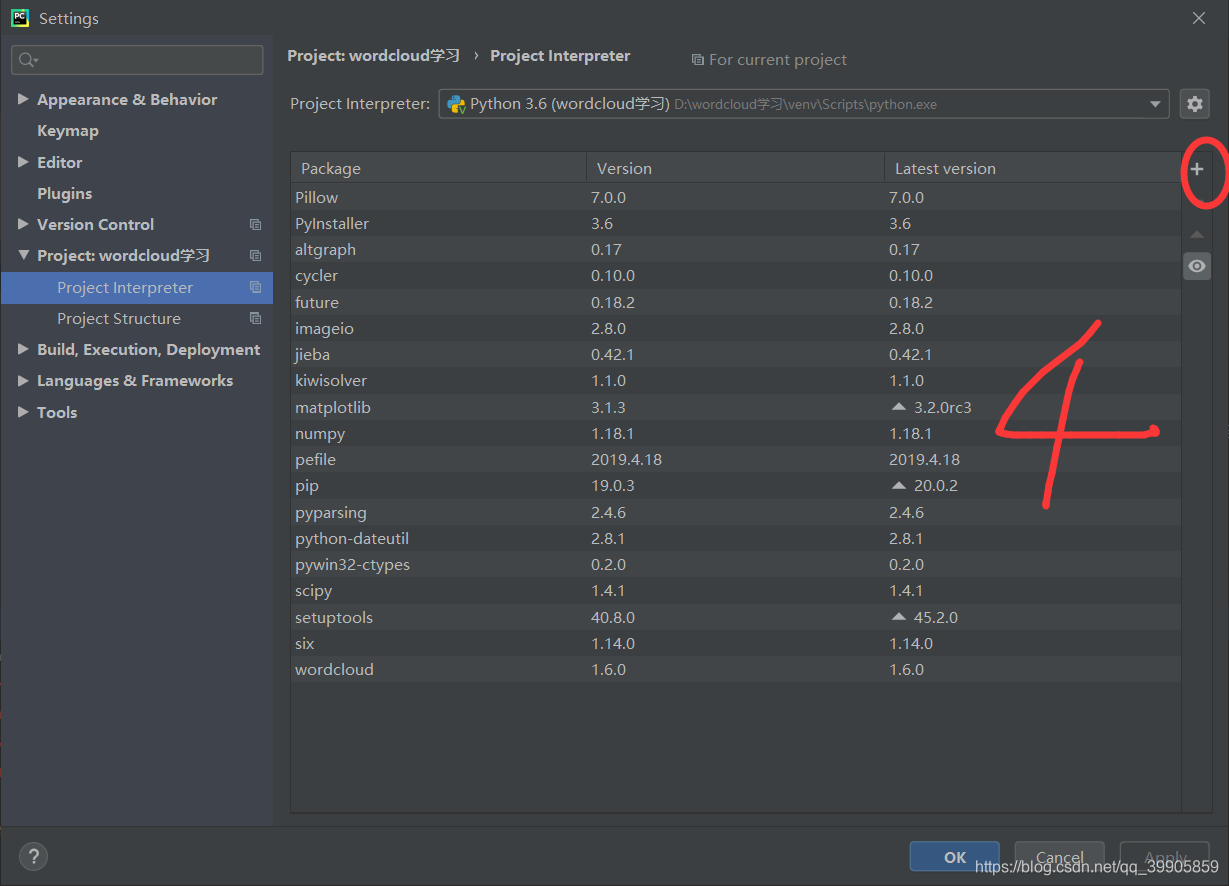Toggle the show early releases eye icon
This screenshot has height=886, width=1229.
coord(1197,266)
